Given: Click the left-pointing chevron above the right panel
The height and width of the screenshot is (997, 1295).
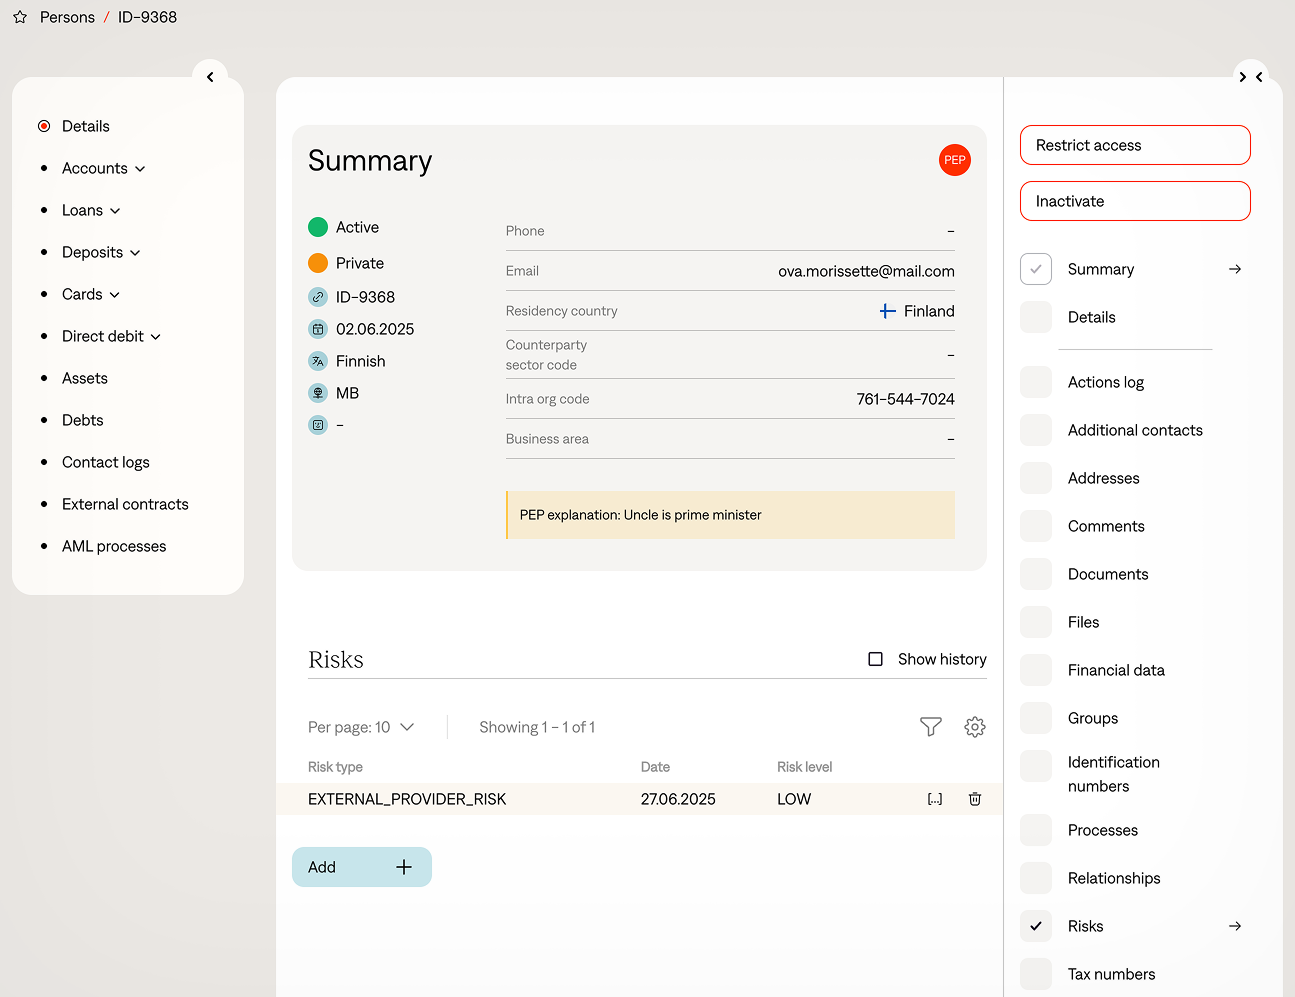Looking at the screenshot, I should (1259, 77).
